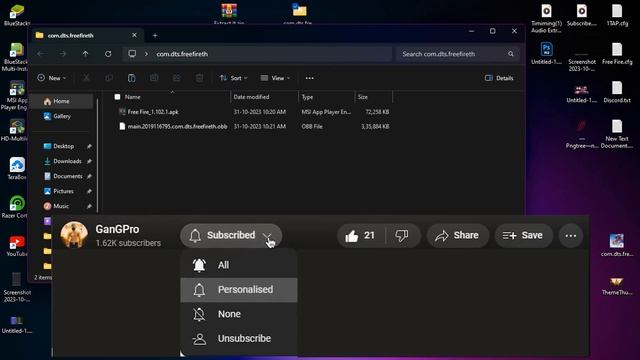Select the ThemeThu desktop icon
The height and width of the screenshot is (360, 640).
pos(617,286)
